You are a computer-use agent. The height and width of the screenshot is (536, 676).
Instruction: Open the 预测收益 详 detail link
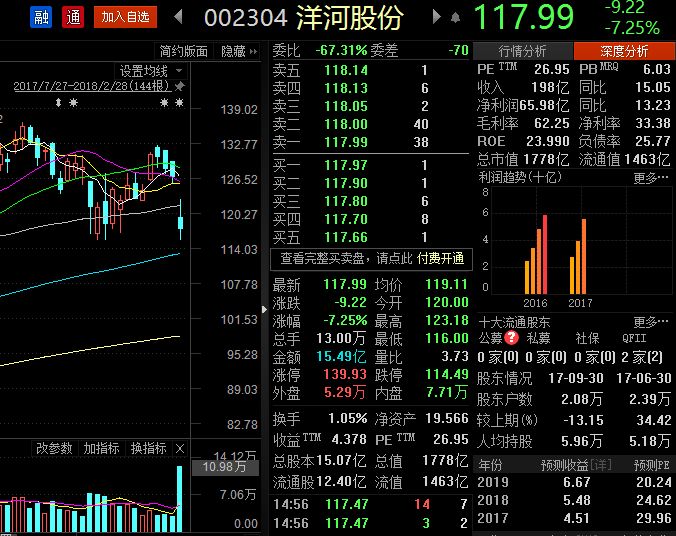pyautogui.click(x=601, y=465)
